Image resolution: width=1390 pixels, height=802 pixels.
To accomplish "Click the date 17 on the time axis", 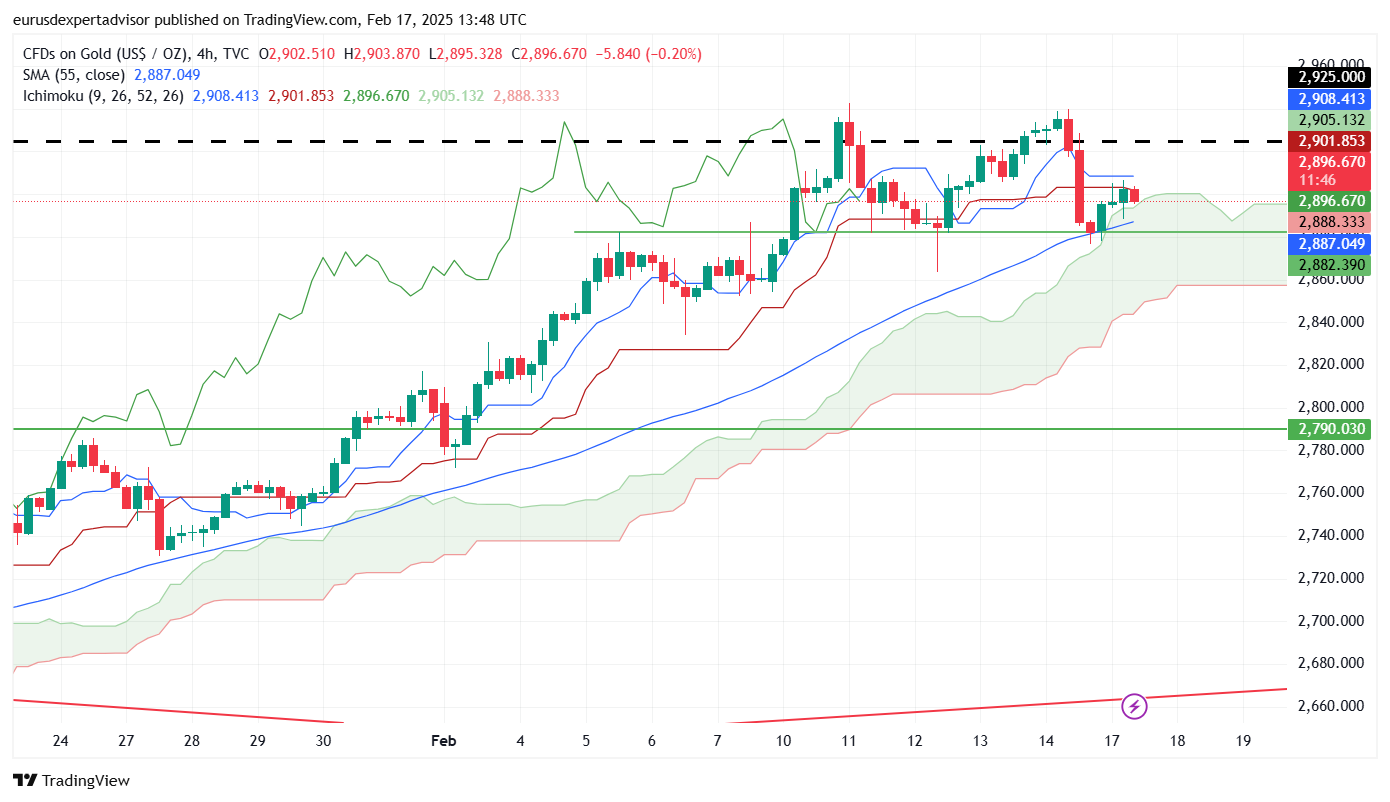I will click(x=1111, y=741).
